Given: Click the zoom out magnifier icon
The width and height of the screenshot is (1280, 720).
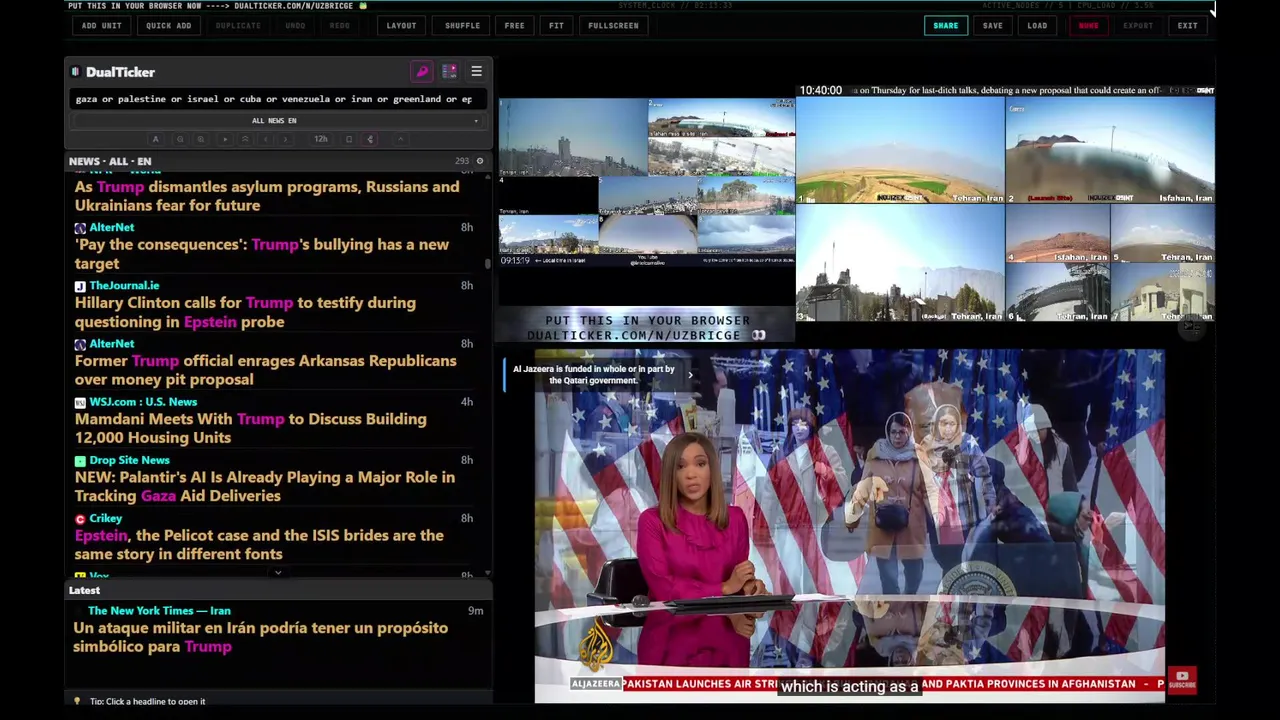Looking at the screenshot, I should click(180, 139).
